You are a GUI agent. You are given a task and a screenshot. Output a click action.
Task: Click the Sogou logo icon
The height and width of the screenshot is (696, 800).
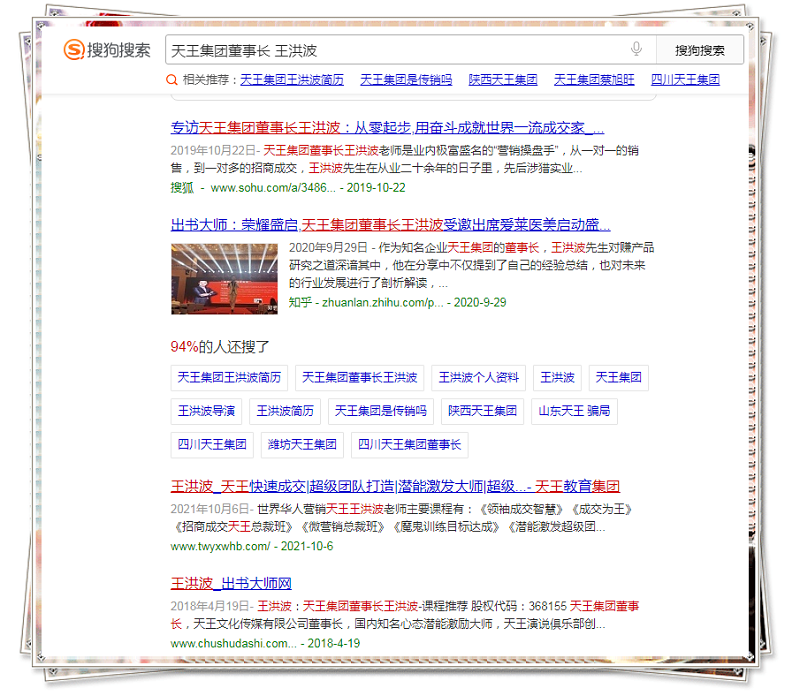(x=75, y=50)
